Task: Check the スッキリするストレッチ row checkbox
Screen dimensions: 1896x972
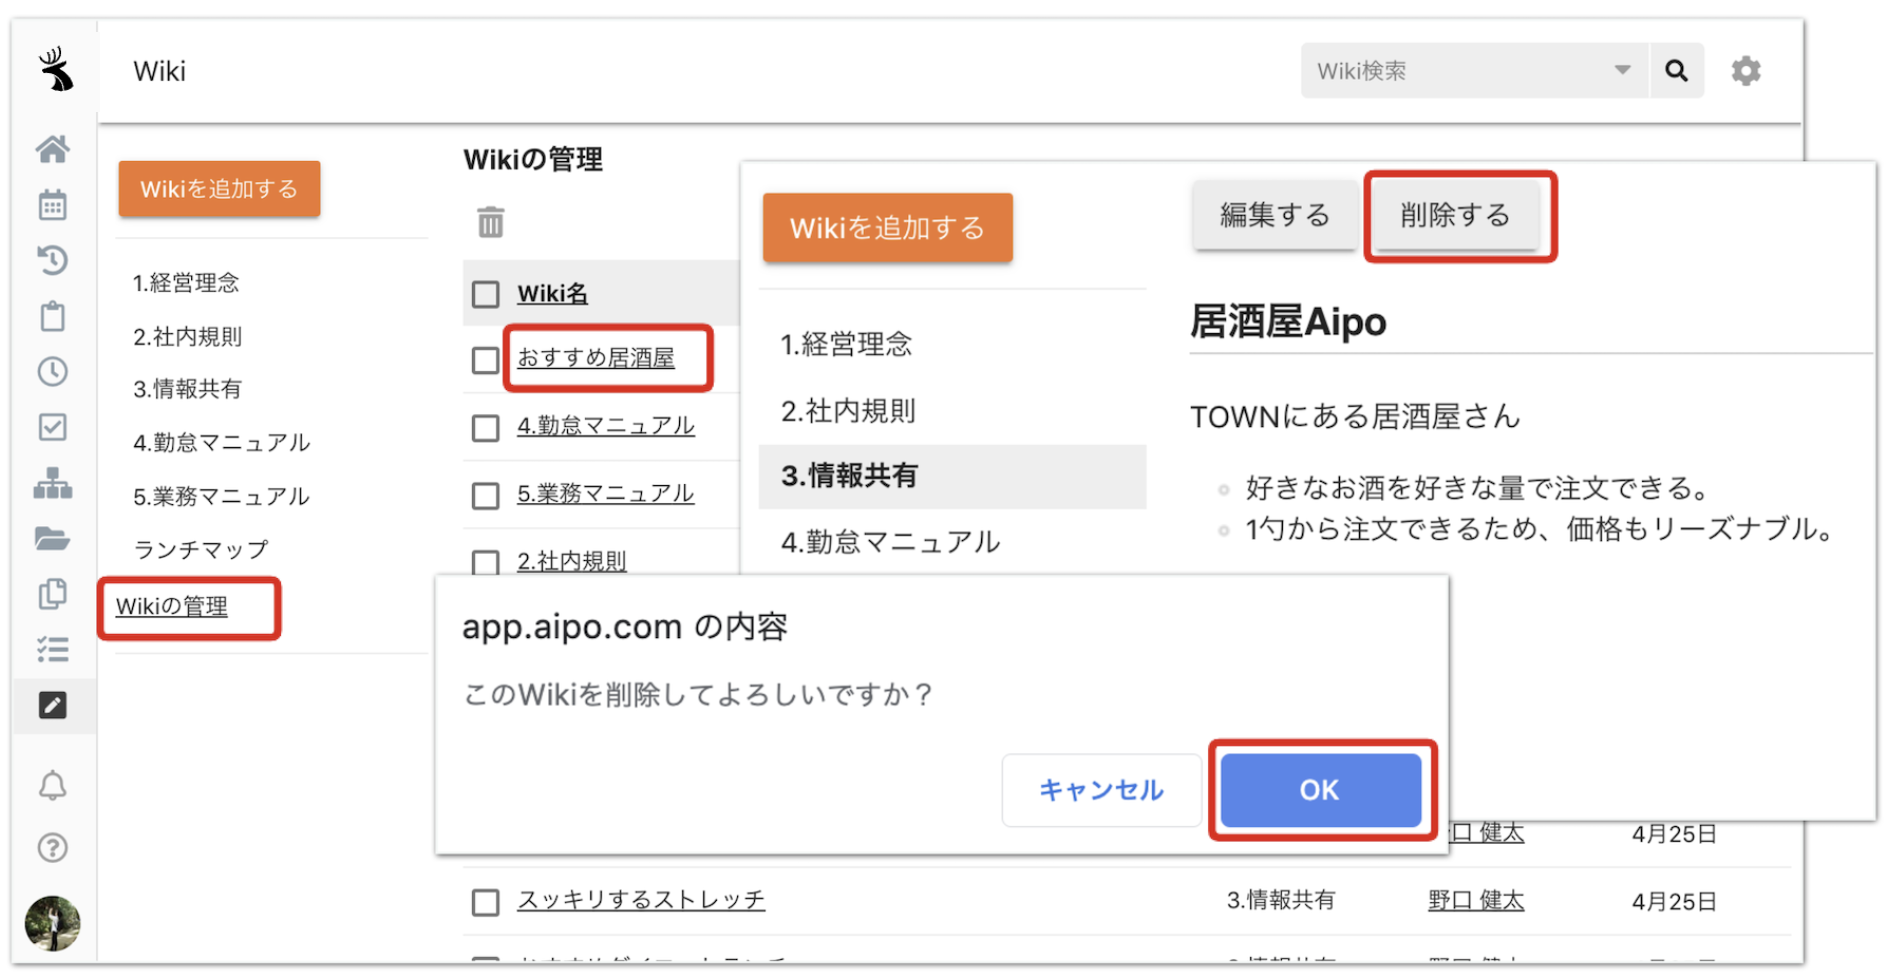Action: (486, 902)
